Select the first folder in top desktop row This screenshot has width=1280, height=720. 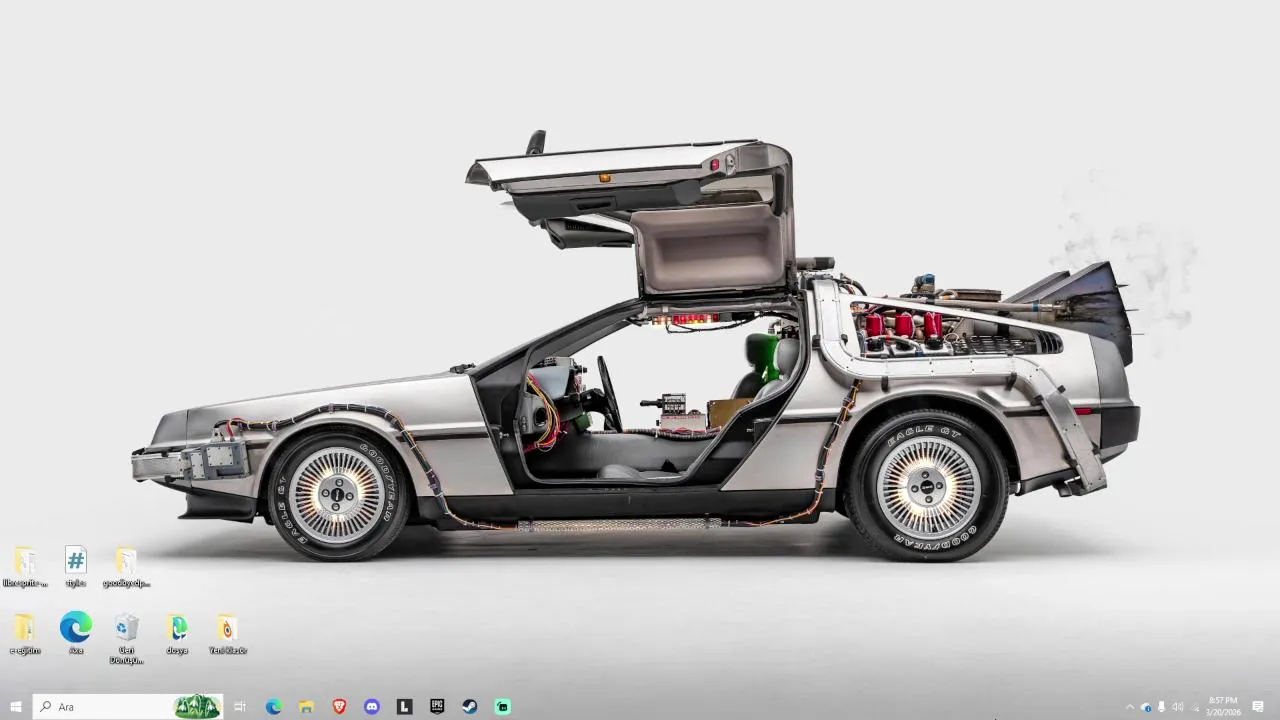pos(25,566)
